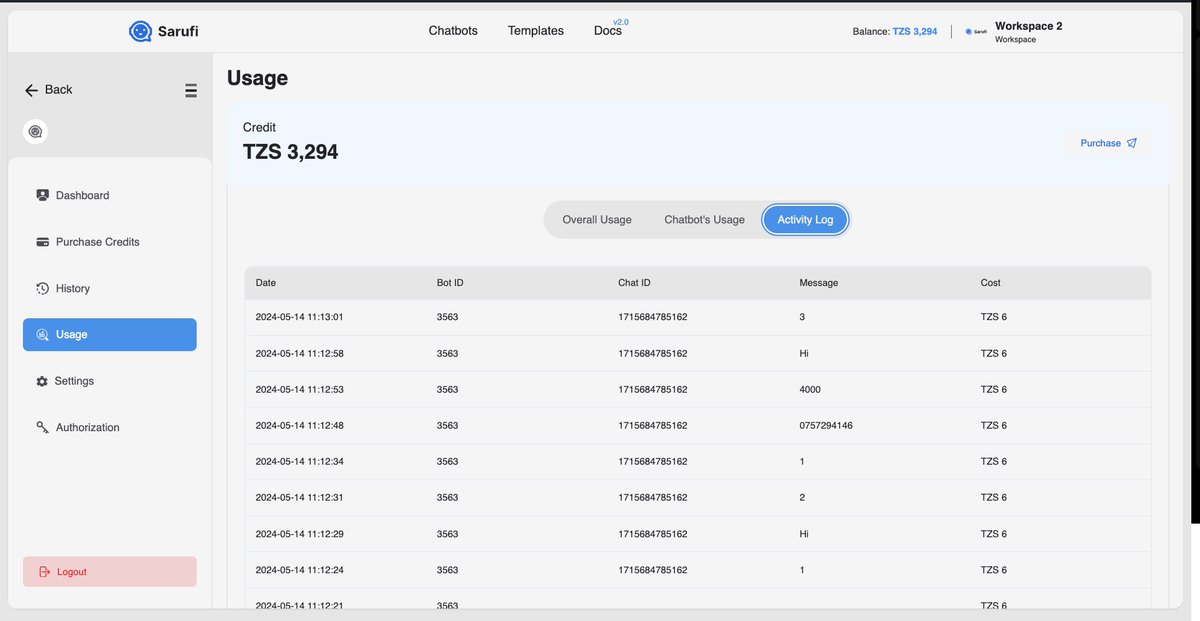Click the Credit TZS 3,294 amount
Viewport: 1200px width, 621px height.
coord(290,152)
